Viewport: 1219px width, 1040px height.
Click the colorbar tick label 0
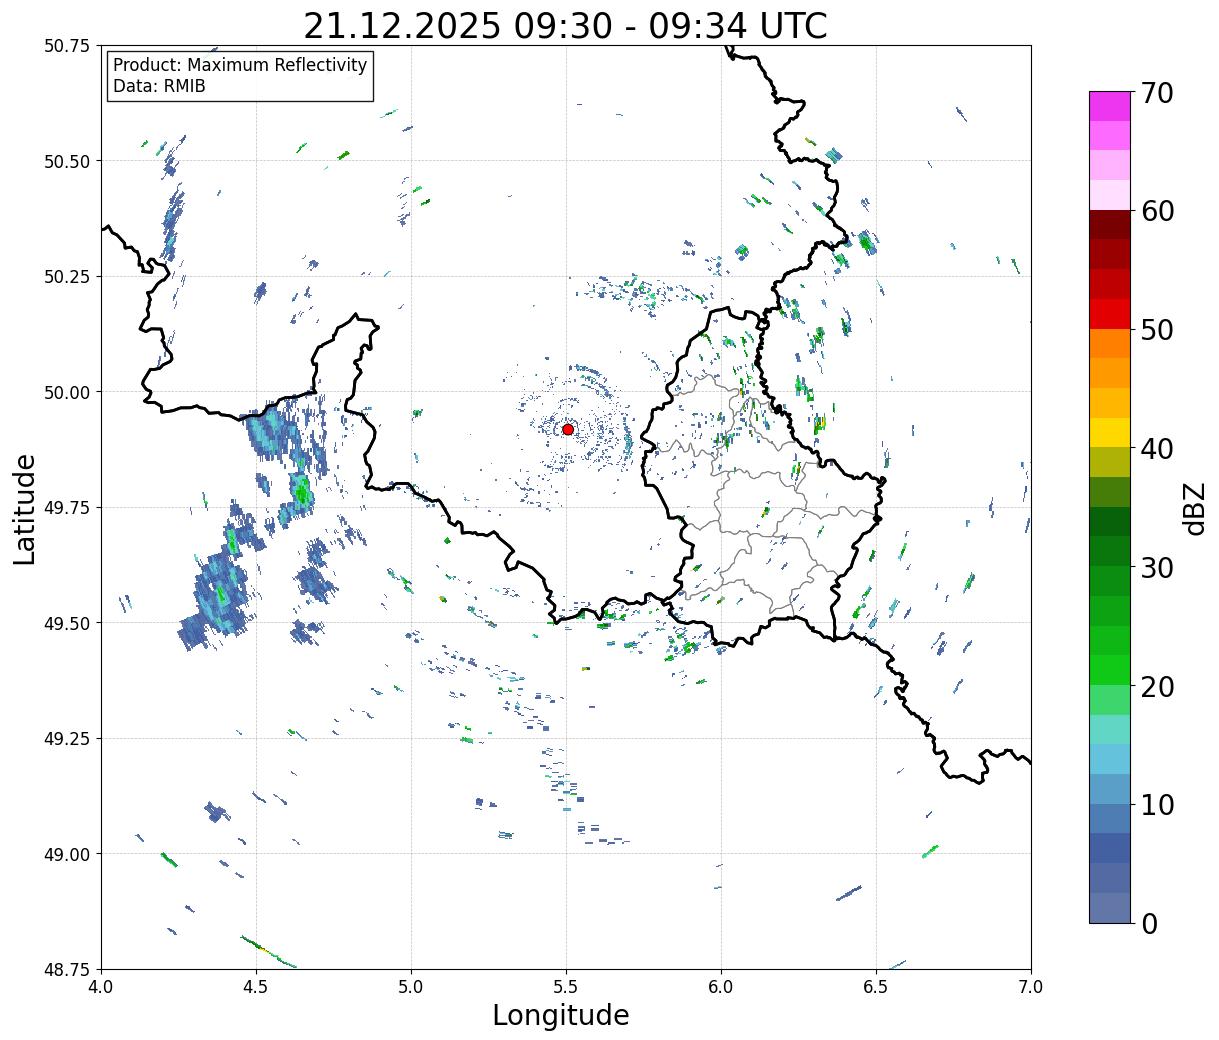pos(1149,924)
